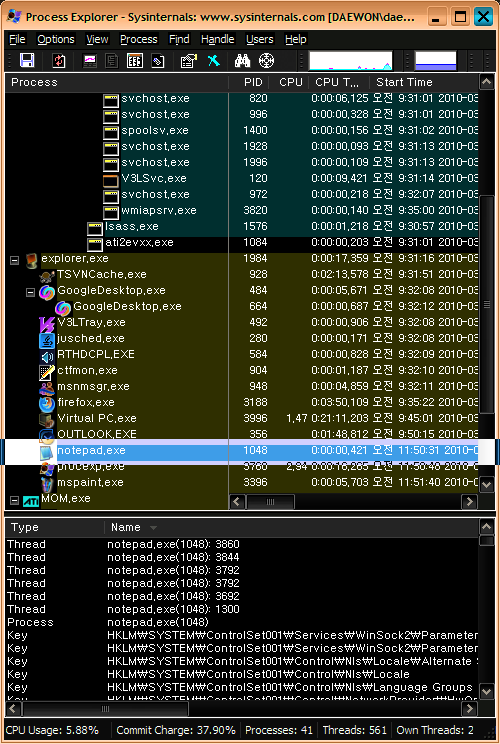Collapse the explorer.exe tree node
500x744 pixels.
pyautogui.click(x=15, y=260)
